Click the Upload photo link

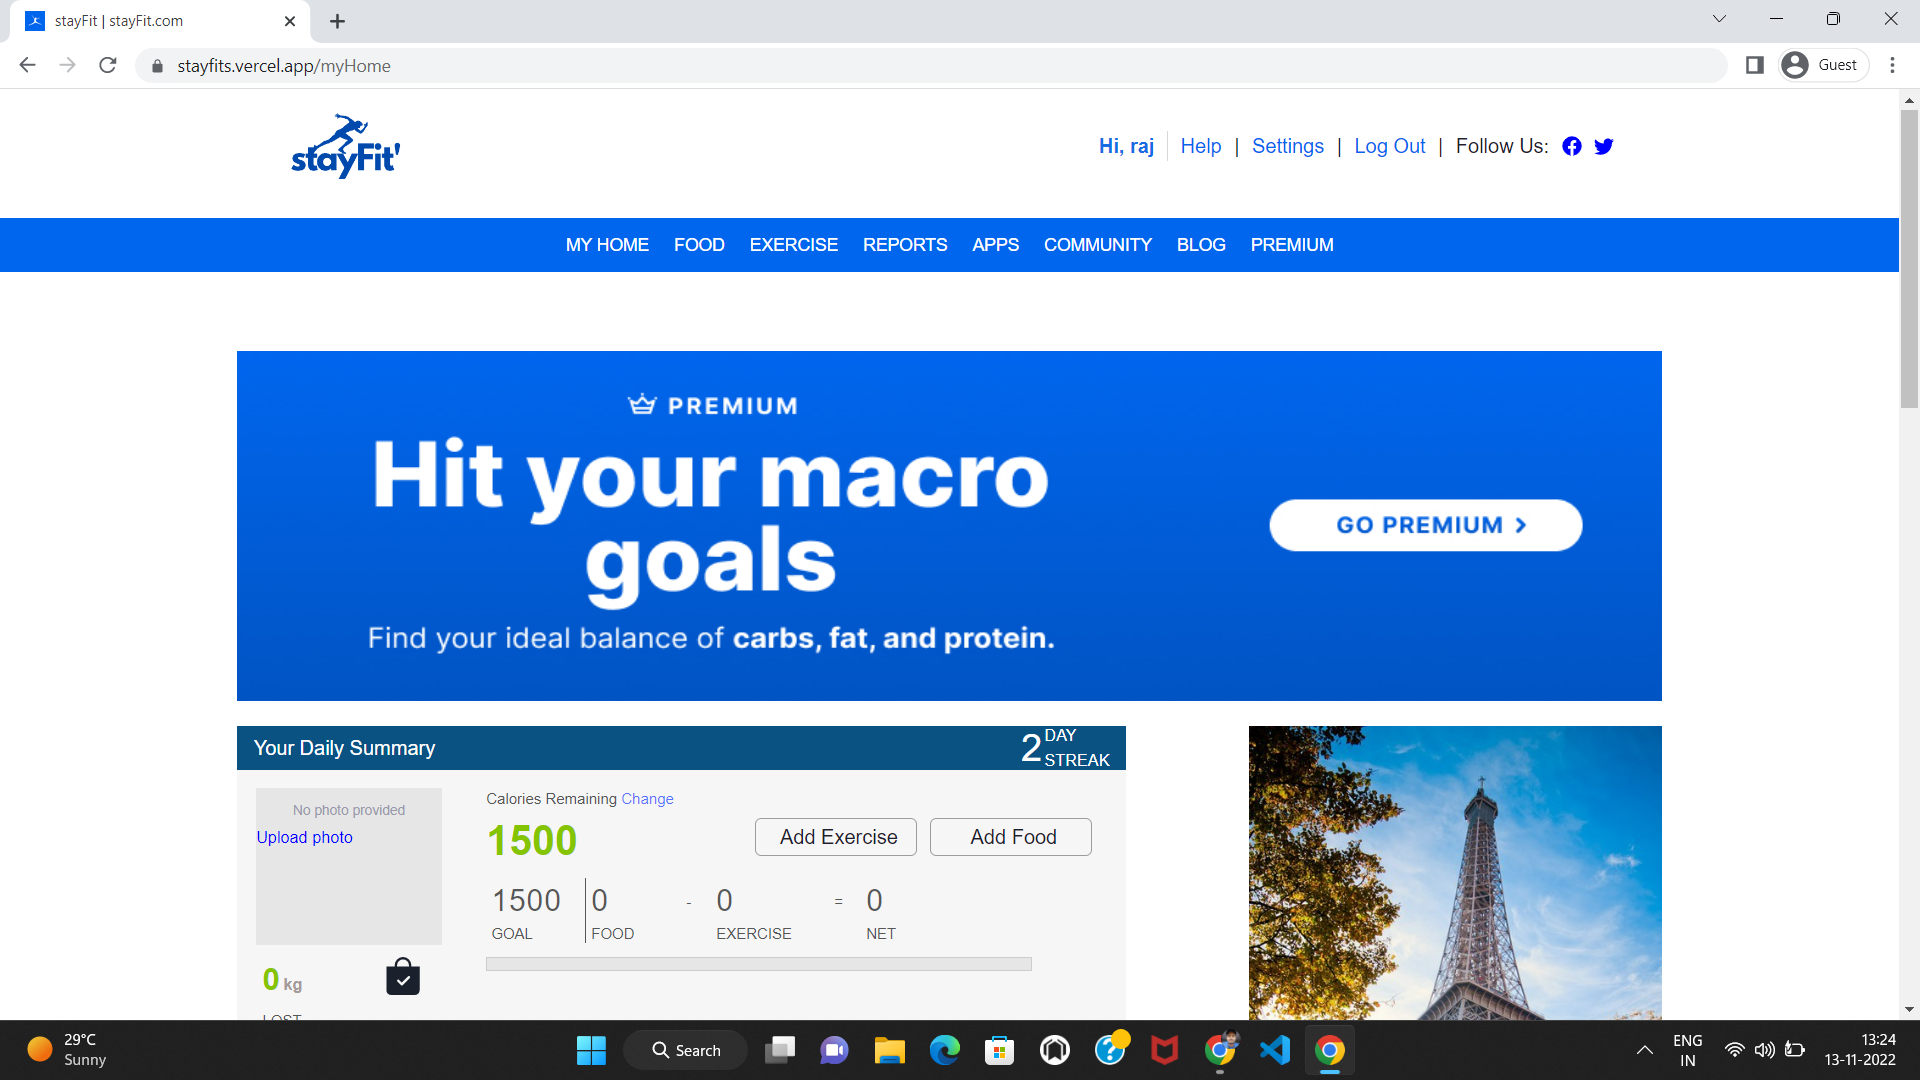tap(304, 837)
